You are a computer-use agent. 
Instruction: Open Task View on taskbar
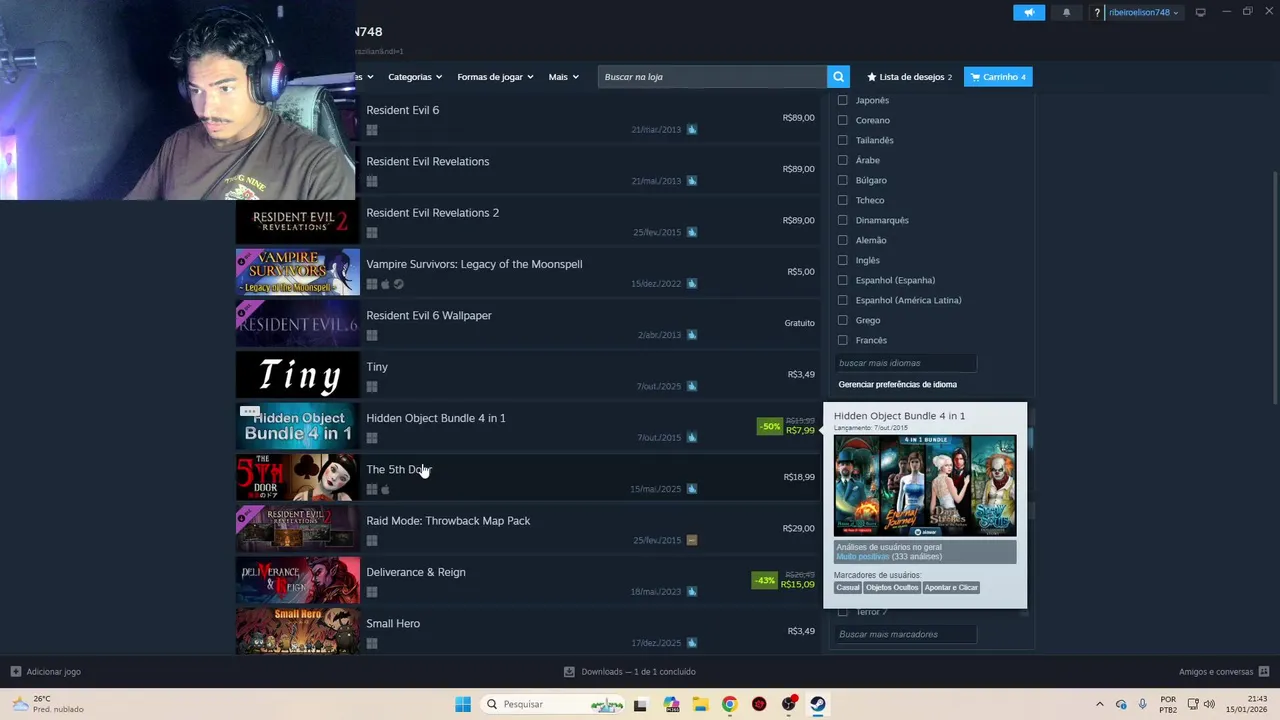click(x=640, y=704)
